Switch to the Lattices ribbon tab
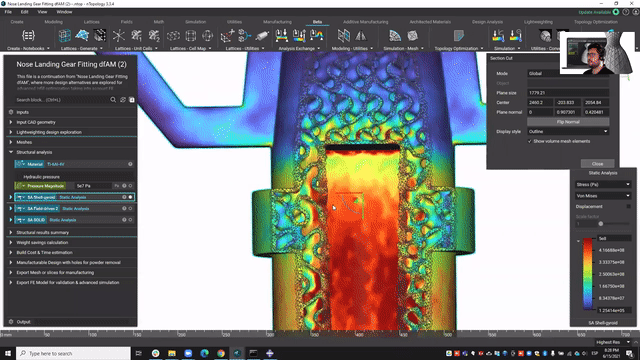The width and height of the screenshot is (640, 360). tap(91, 22)
